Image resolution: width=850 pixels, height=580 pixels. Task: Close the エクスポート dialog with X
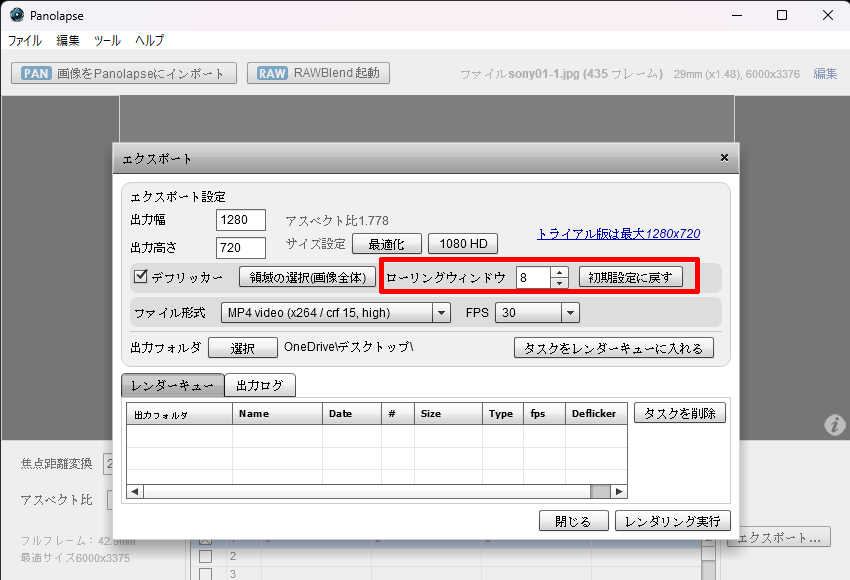tap(724, 158)
